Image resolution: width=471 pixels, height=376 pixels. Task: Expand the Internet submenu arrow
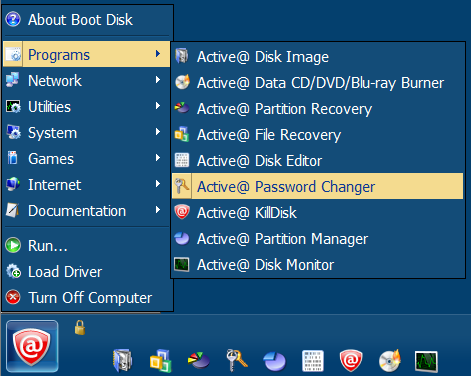click(158, 184)
